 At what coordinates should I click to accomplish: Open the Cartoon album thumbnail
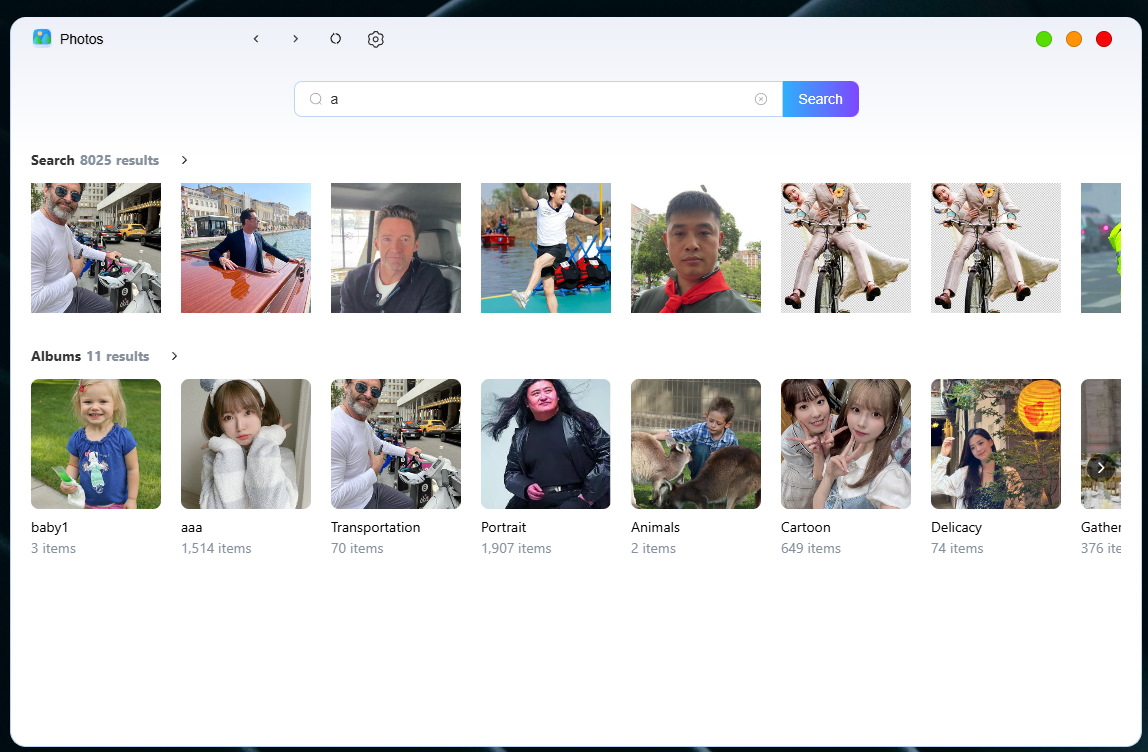(x=846, y=444)
